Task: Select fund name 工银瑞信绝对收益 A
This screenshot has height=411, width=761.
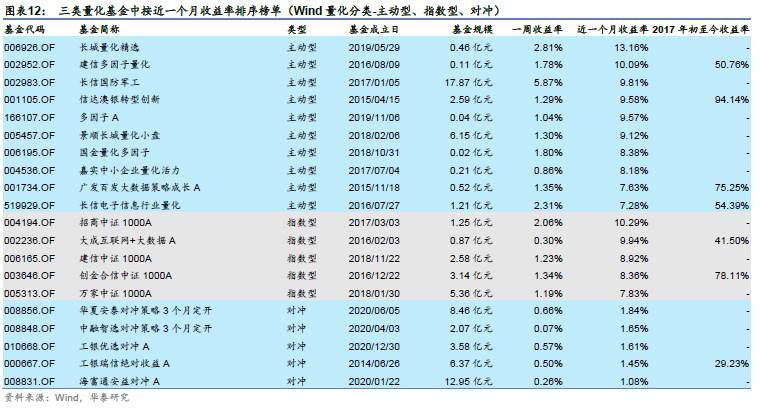Action: [124, 363]
